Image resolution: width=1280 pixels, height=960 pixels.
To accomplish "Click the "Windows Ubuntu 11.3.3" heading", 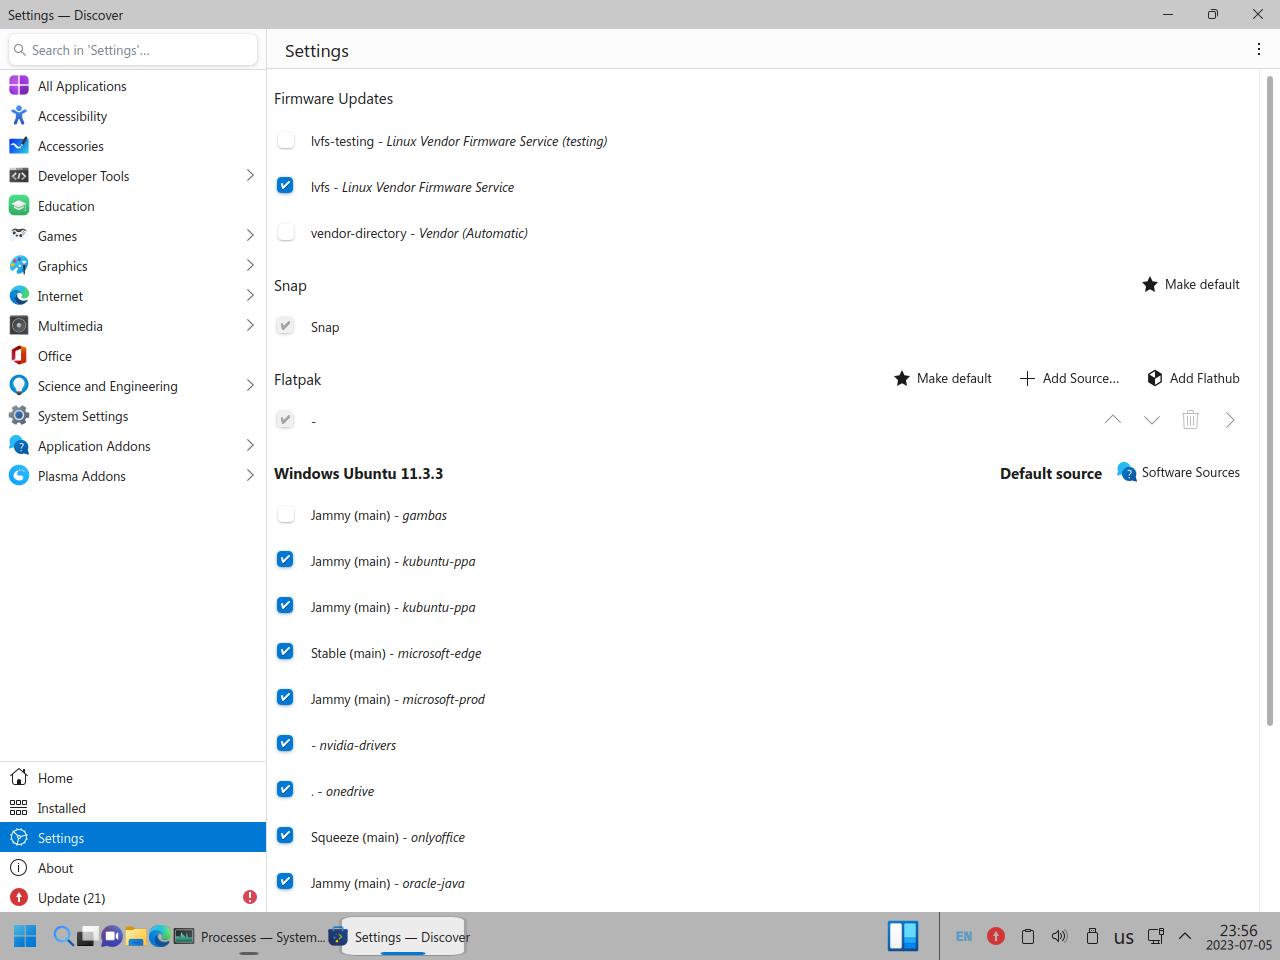I will 358,473.
